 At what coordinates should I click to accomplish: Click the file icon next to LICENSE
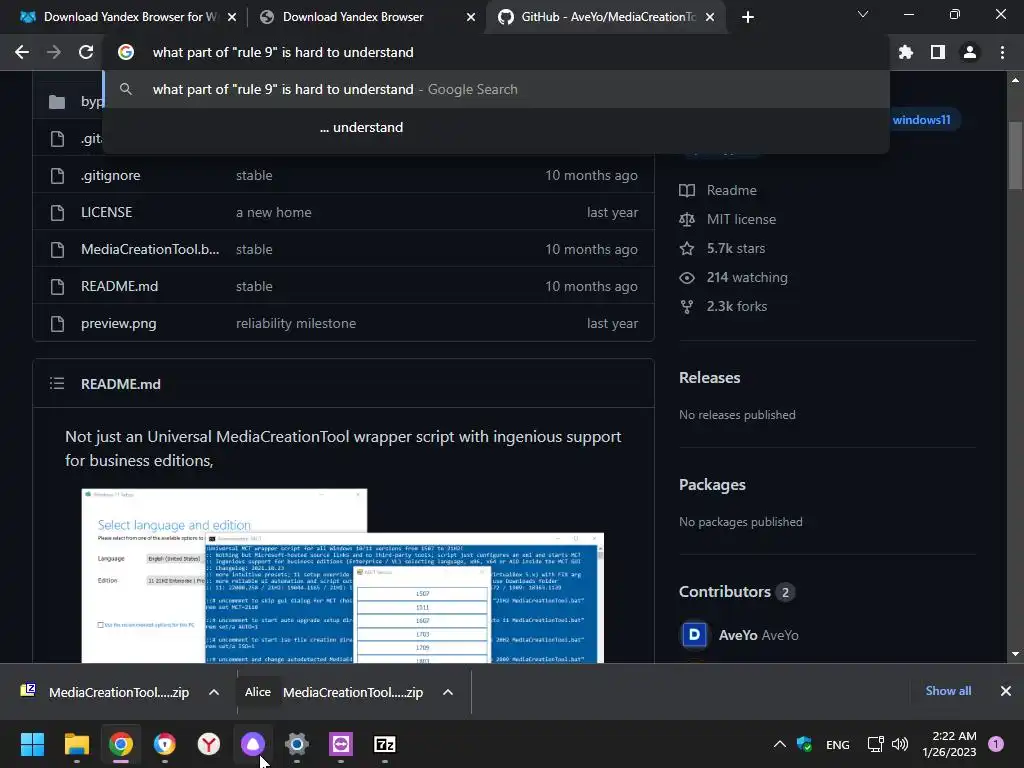point(57,212)
